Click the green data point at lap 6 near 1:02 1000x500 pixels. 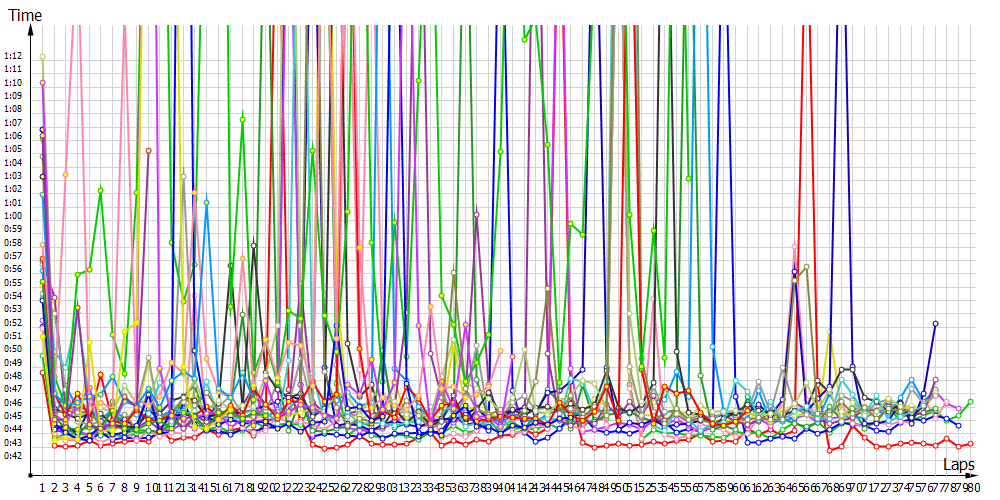pyautogui.click(x=101, y=190)
